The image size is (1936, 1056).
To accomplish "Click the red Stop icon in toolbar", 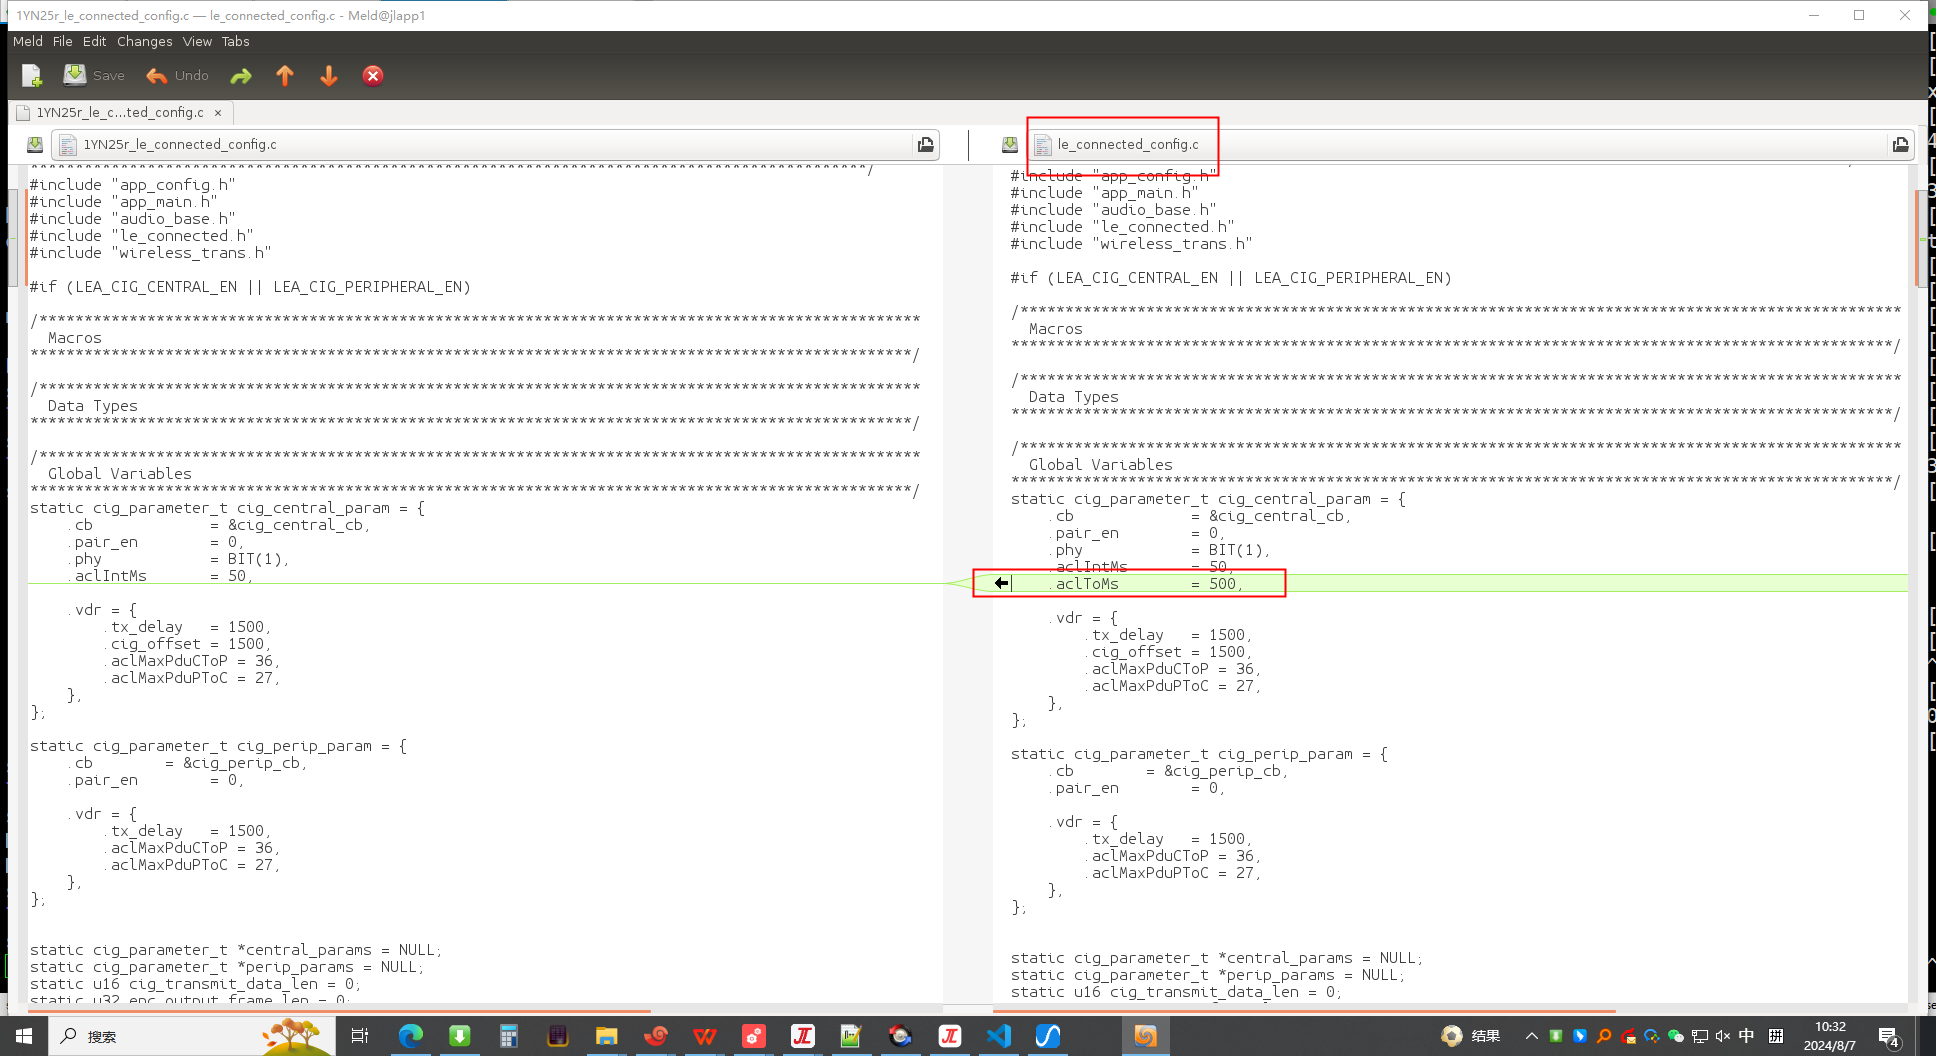I will tap(373, 76).
